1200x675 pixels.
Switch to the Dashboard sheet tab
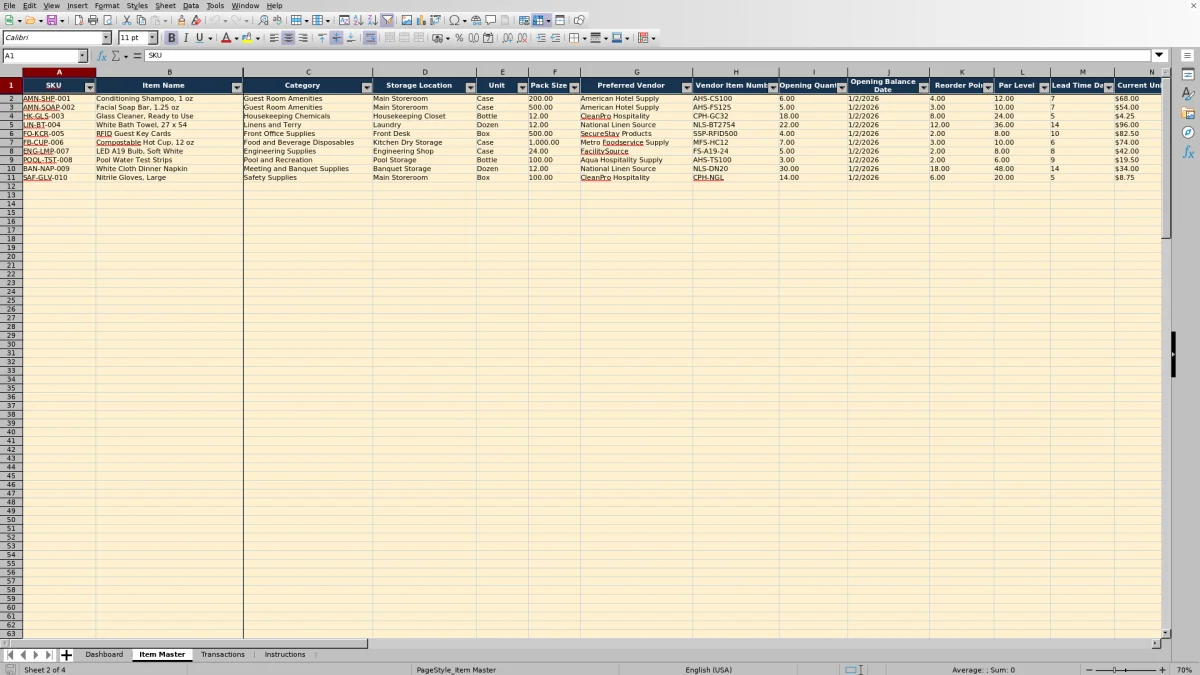point(104,654)
